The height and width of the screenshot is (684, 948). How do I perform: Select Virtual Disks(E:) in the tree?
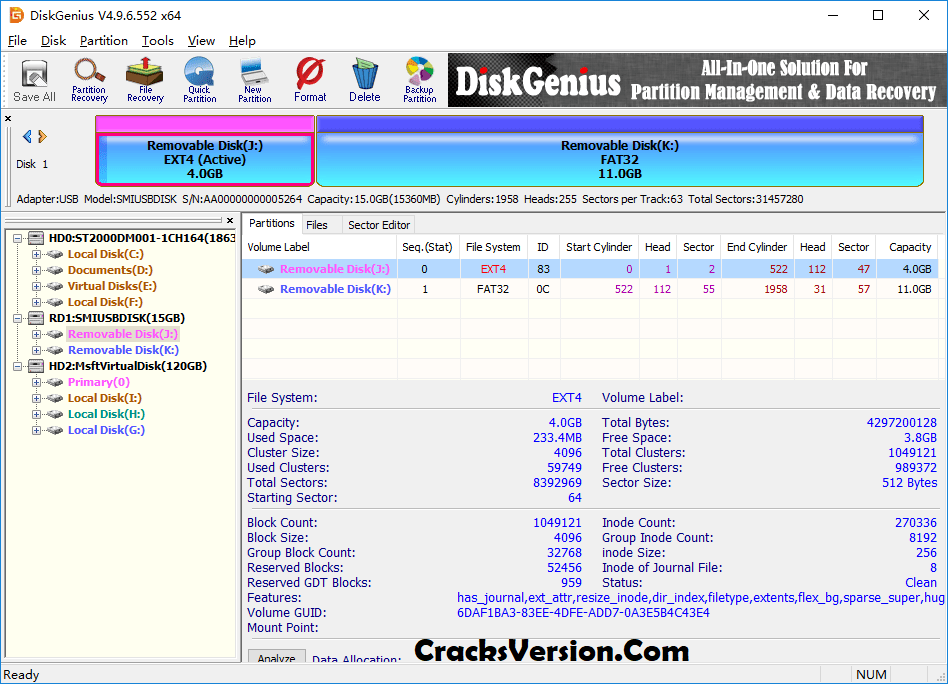tap(112, 286)
